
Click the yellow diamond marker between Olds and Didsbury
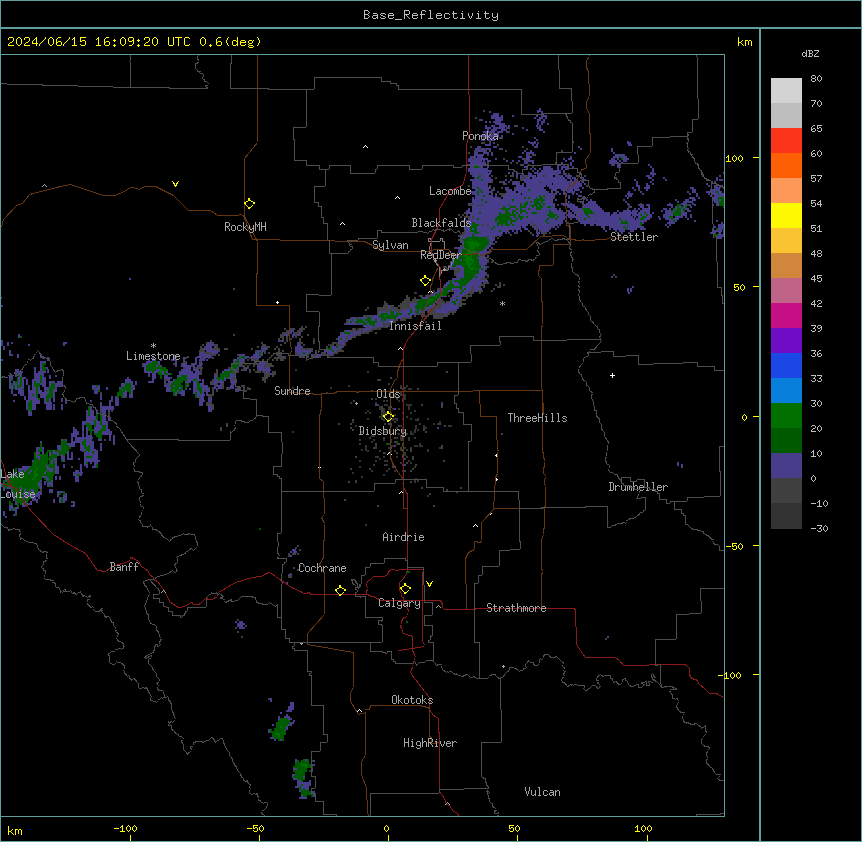pyautogui.click(x=388, y=417)
